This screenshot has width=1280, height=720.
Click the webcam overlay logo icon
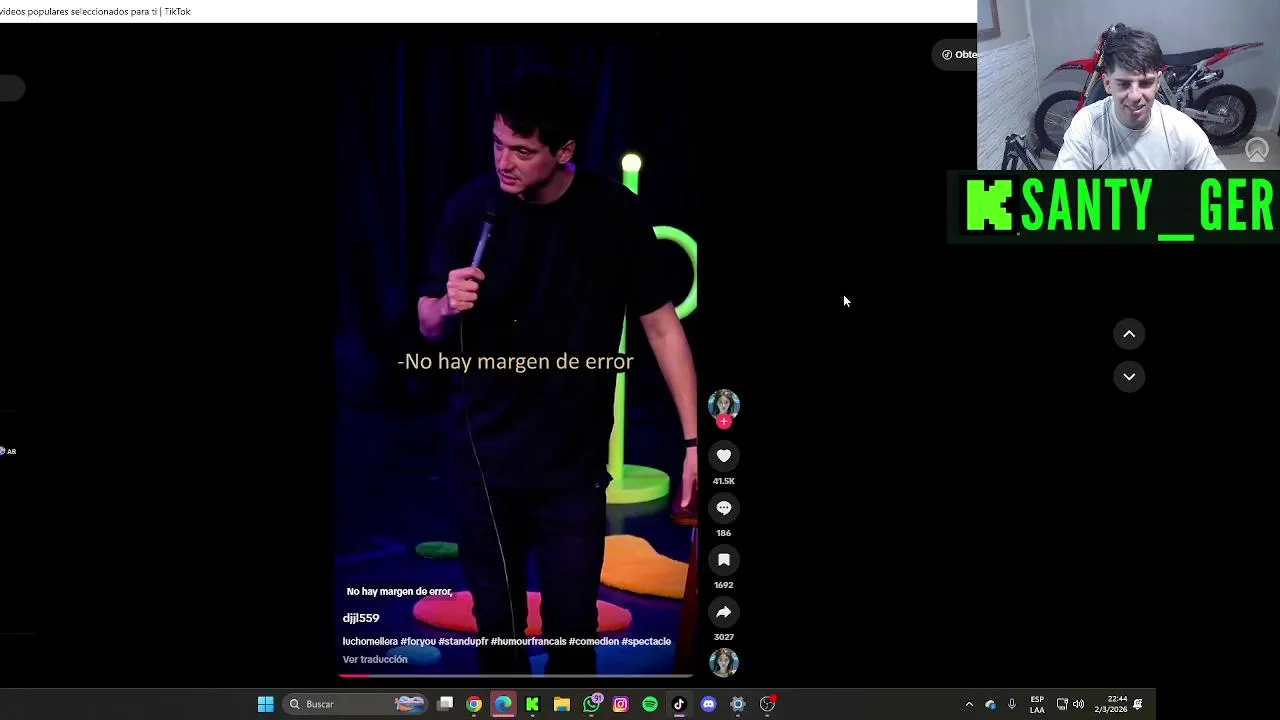(x=1257, y=150)
